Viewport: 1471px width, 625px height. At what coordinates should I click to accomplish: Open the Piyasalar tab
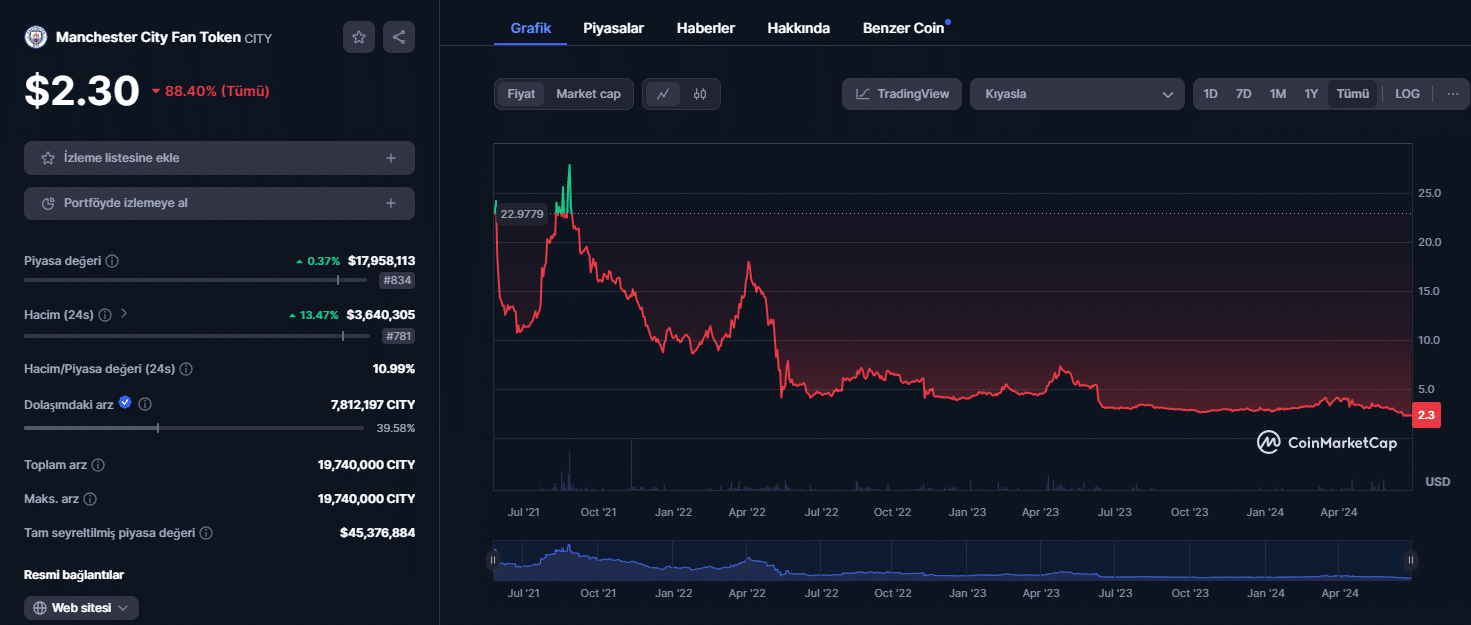click(x=613, y=28)
